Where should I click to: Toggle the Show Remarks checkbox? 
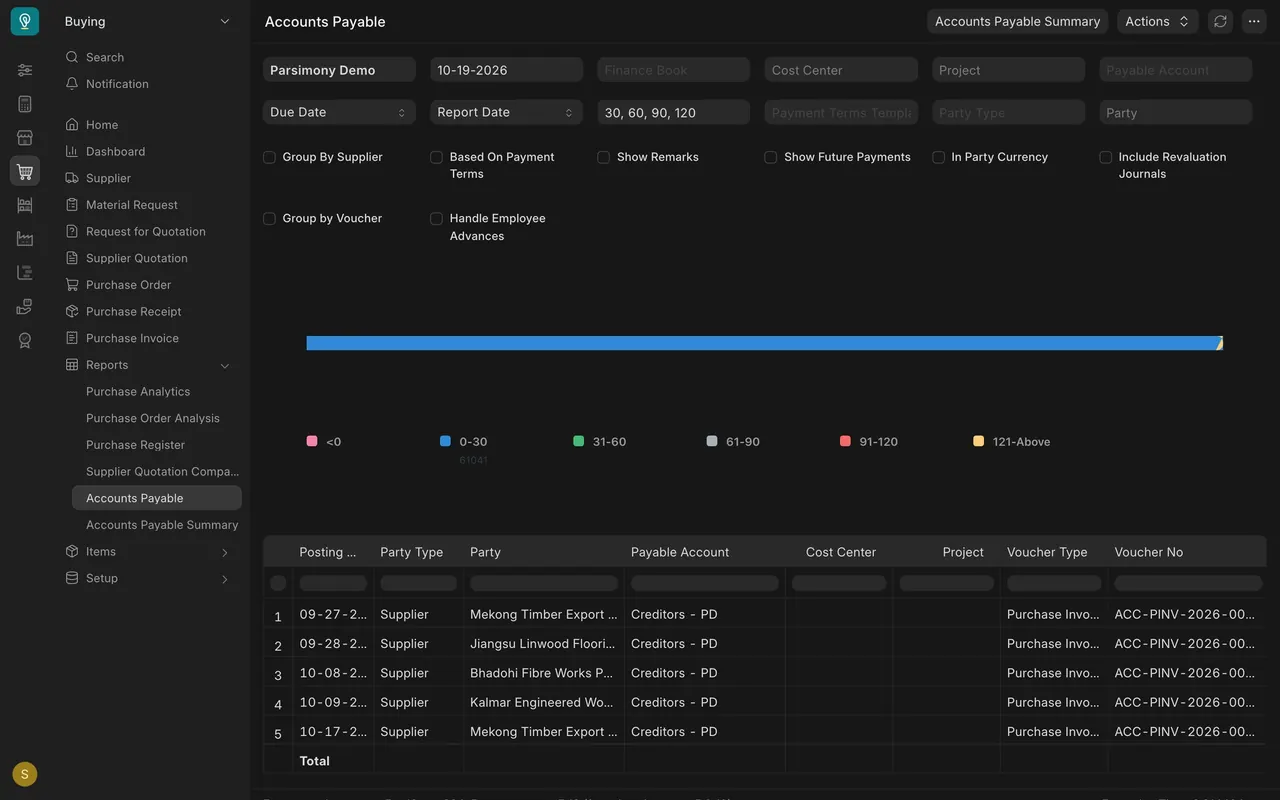(x=603, y=157)
